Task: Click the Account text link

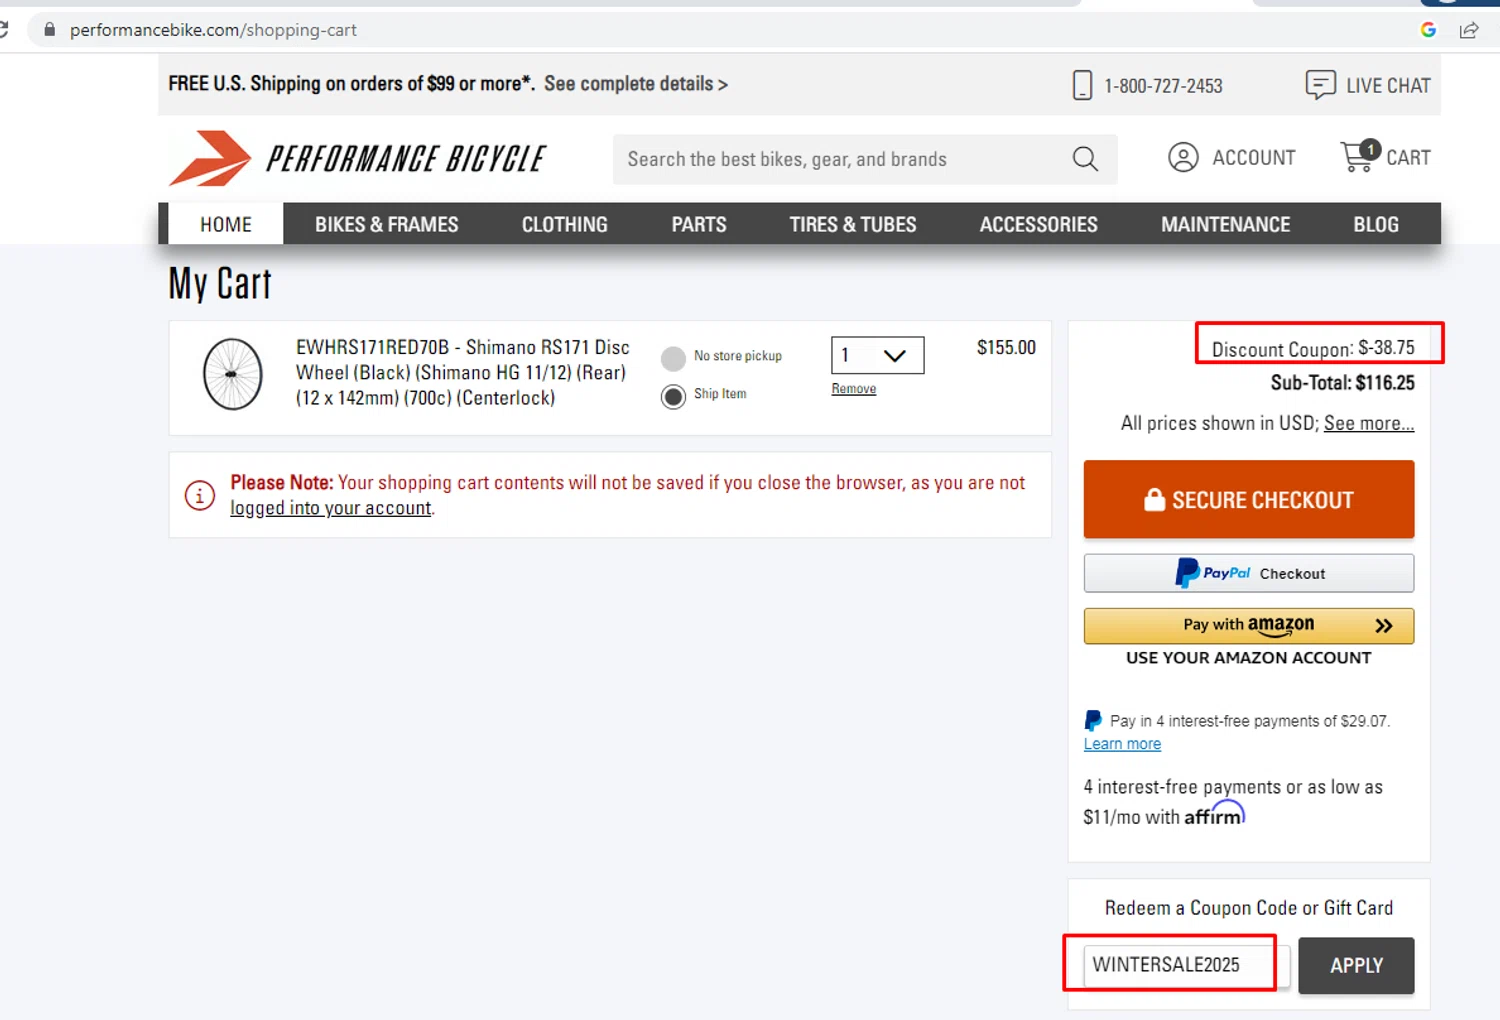Action: point(1254,157)
